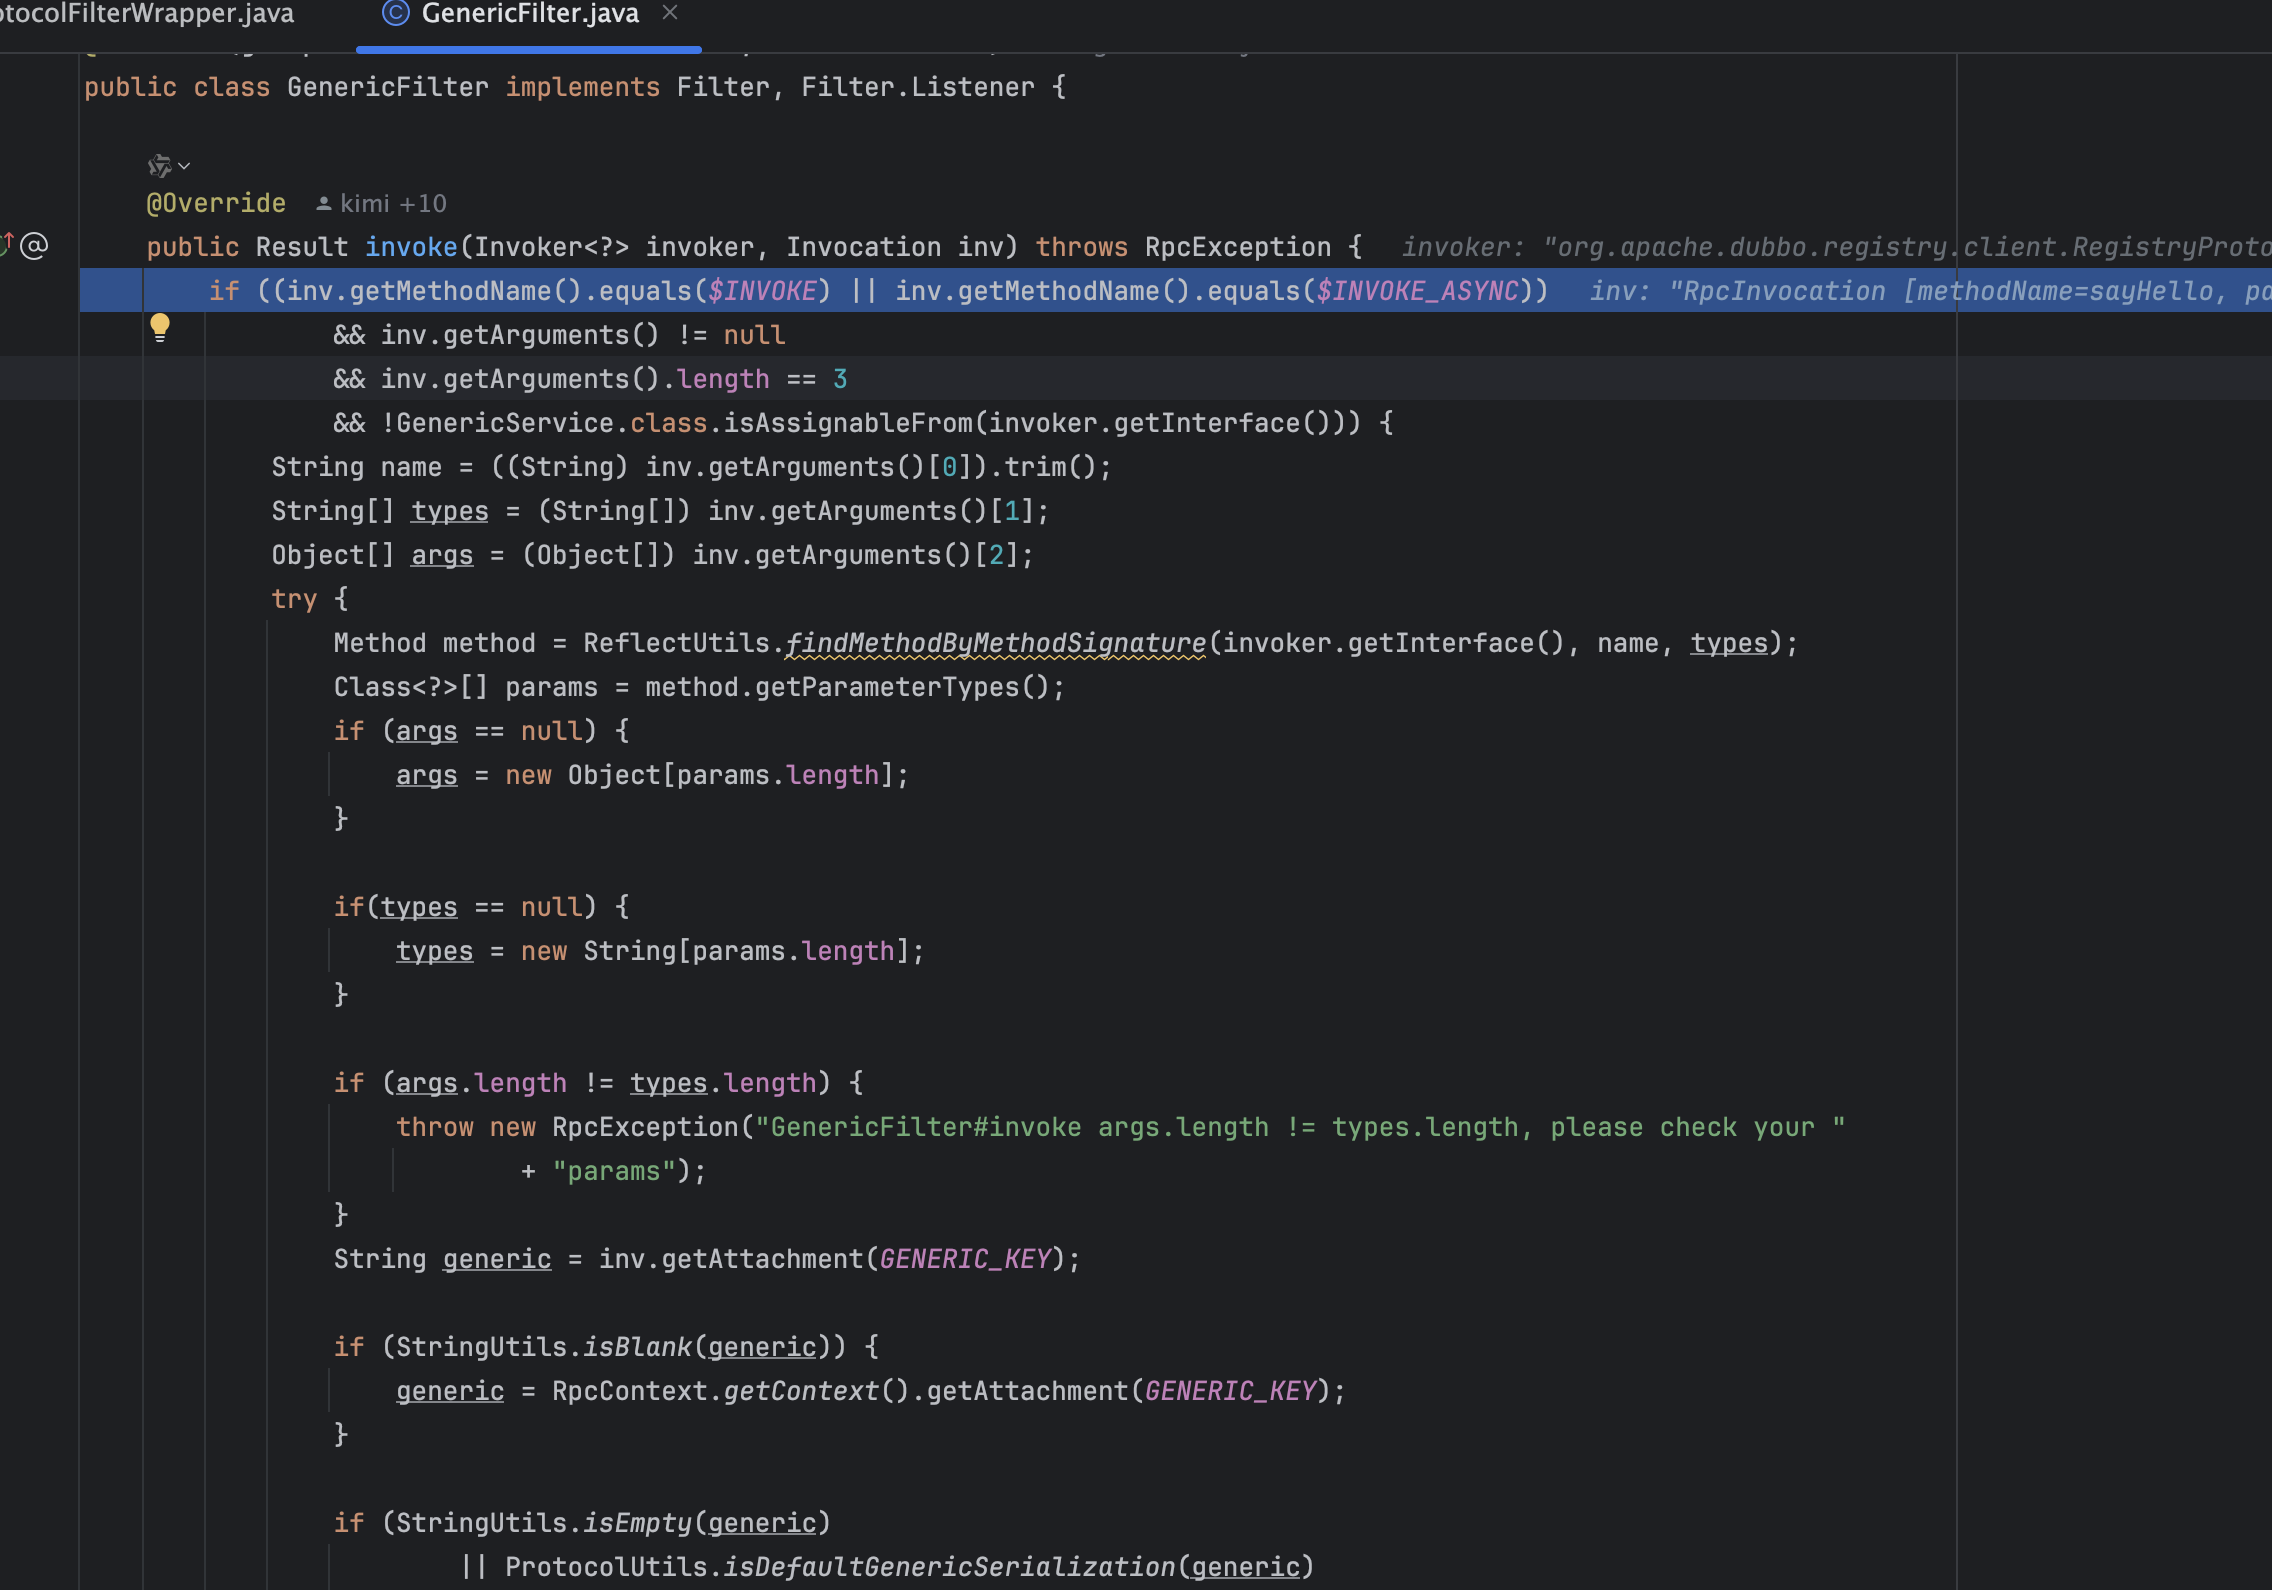
Task: Click 'new String[params.length]' expression
Action: pyautogui.click(x=715, y=951)
